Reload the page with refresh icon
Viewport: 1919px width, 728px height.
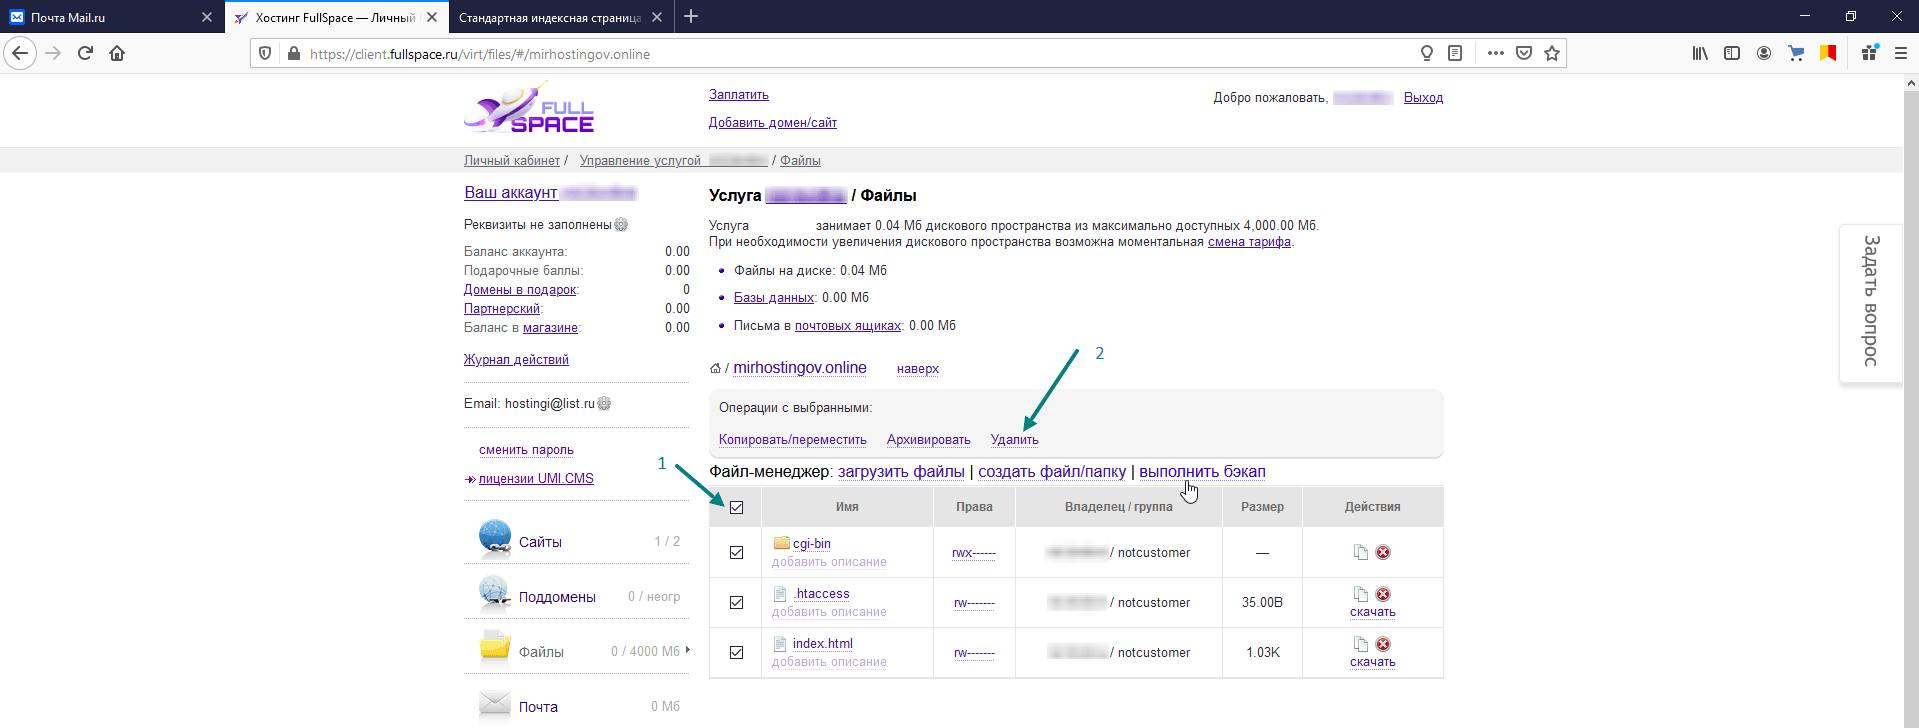[x=85, y=53]
